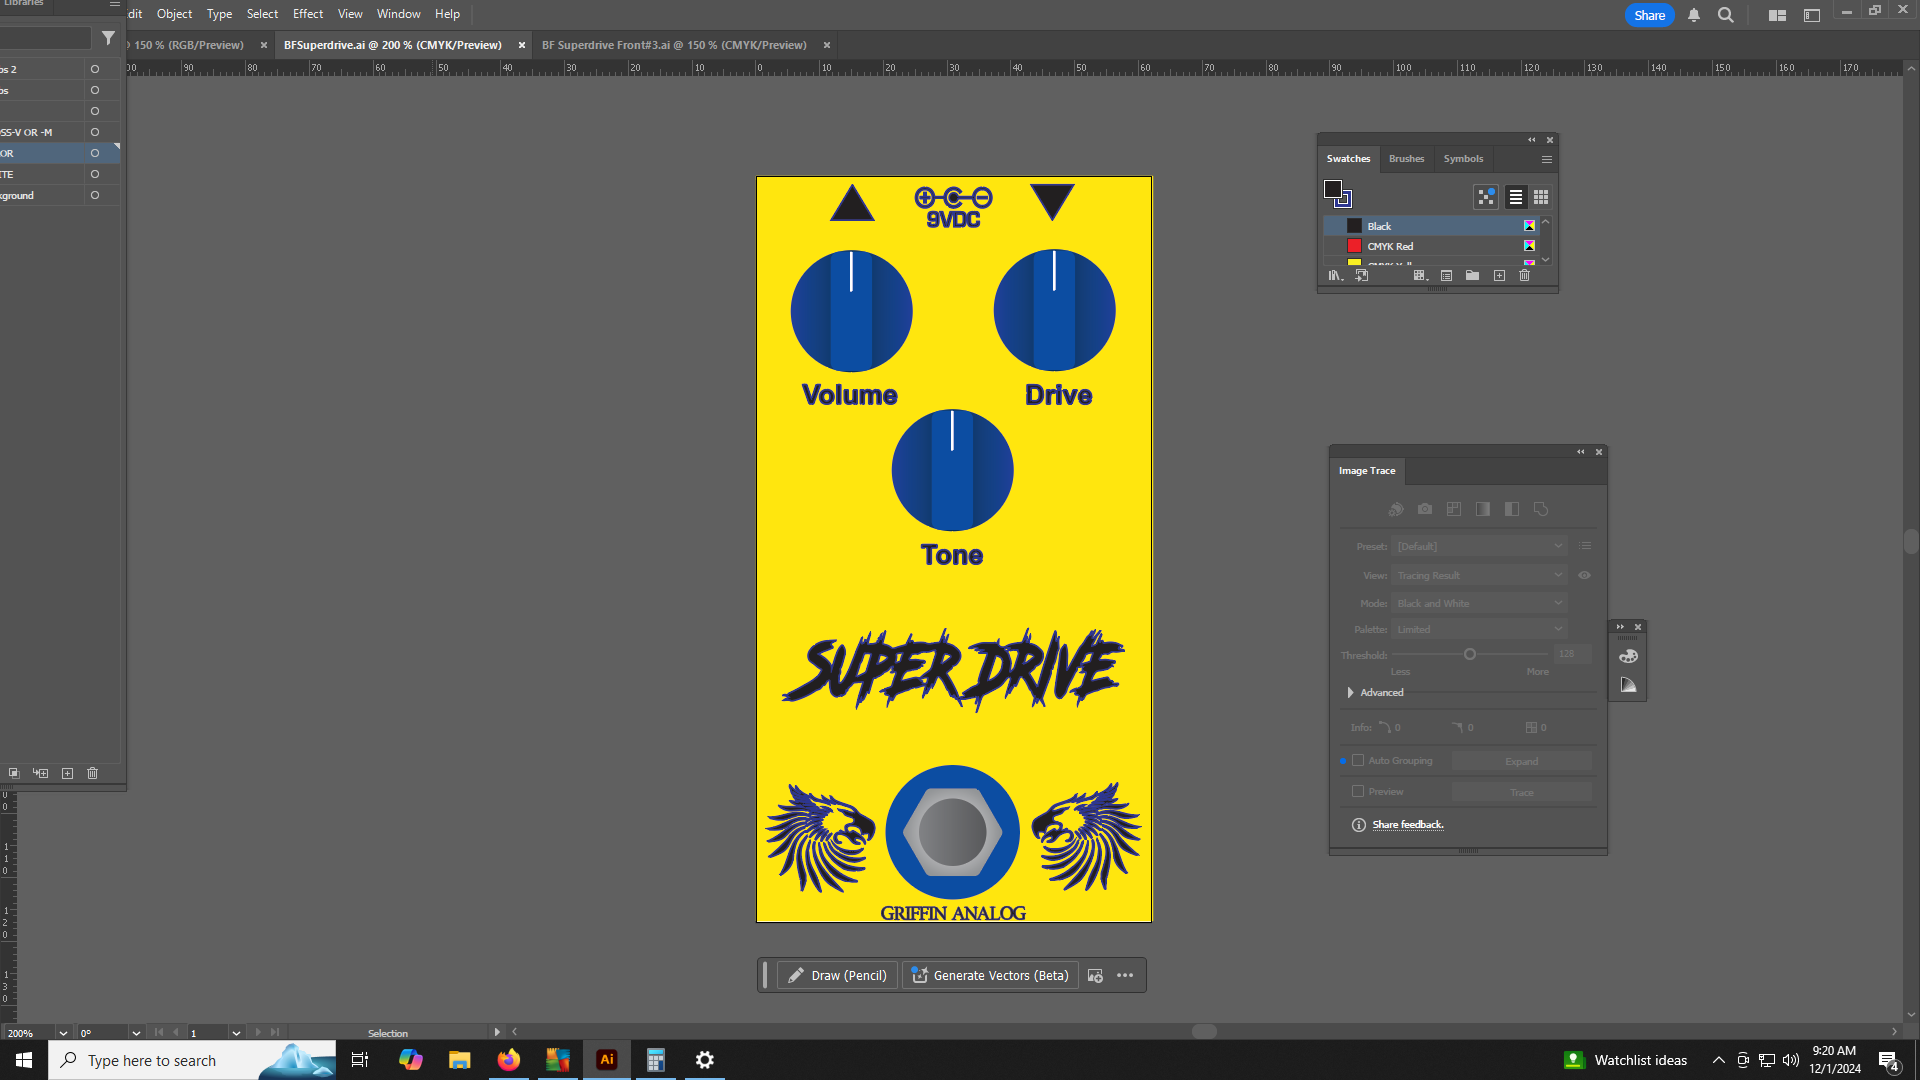Screen dimensions: 1920x1080
Task: Click the Search magnifier icon in top bar
Action: point(1726,15)
